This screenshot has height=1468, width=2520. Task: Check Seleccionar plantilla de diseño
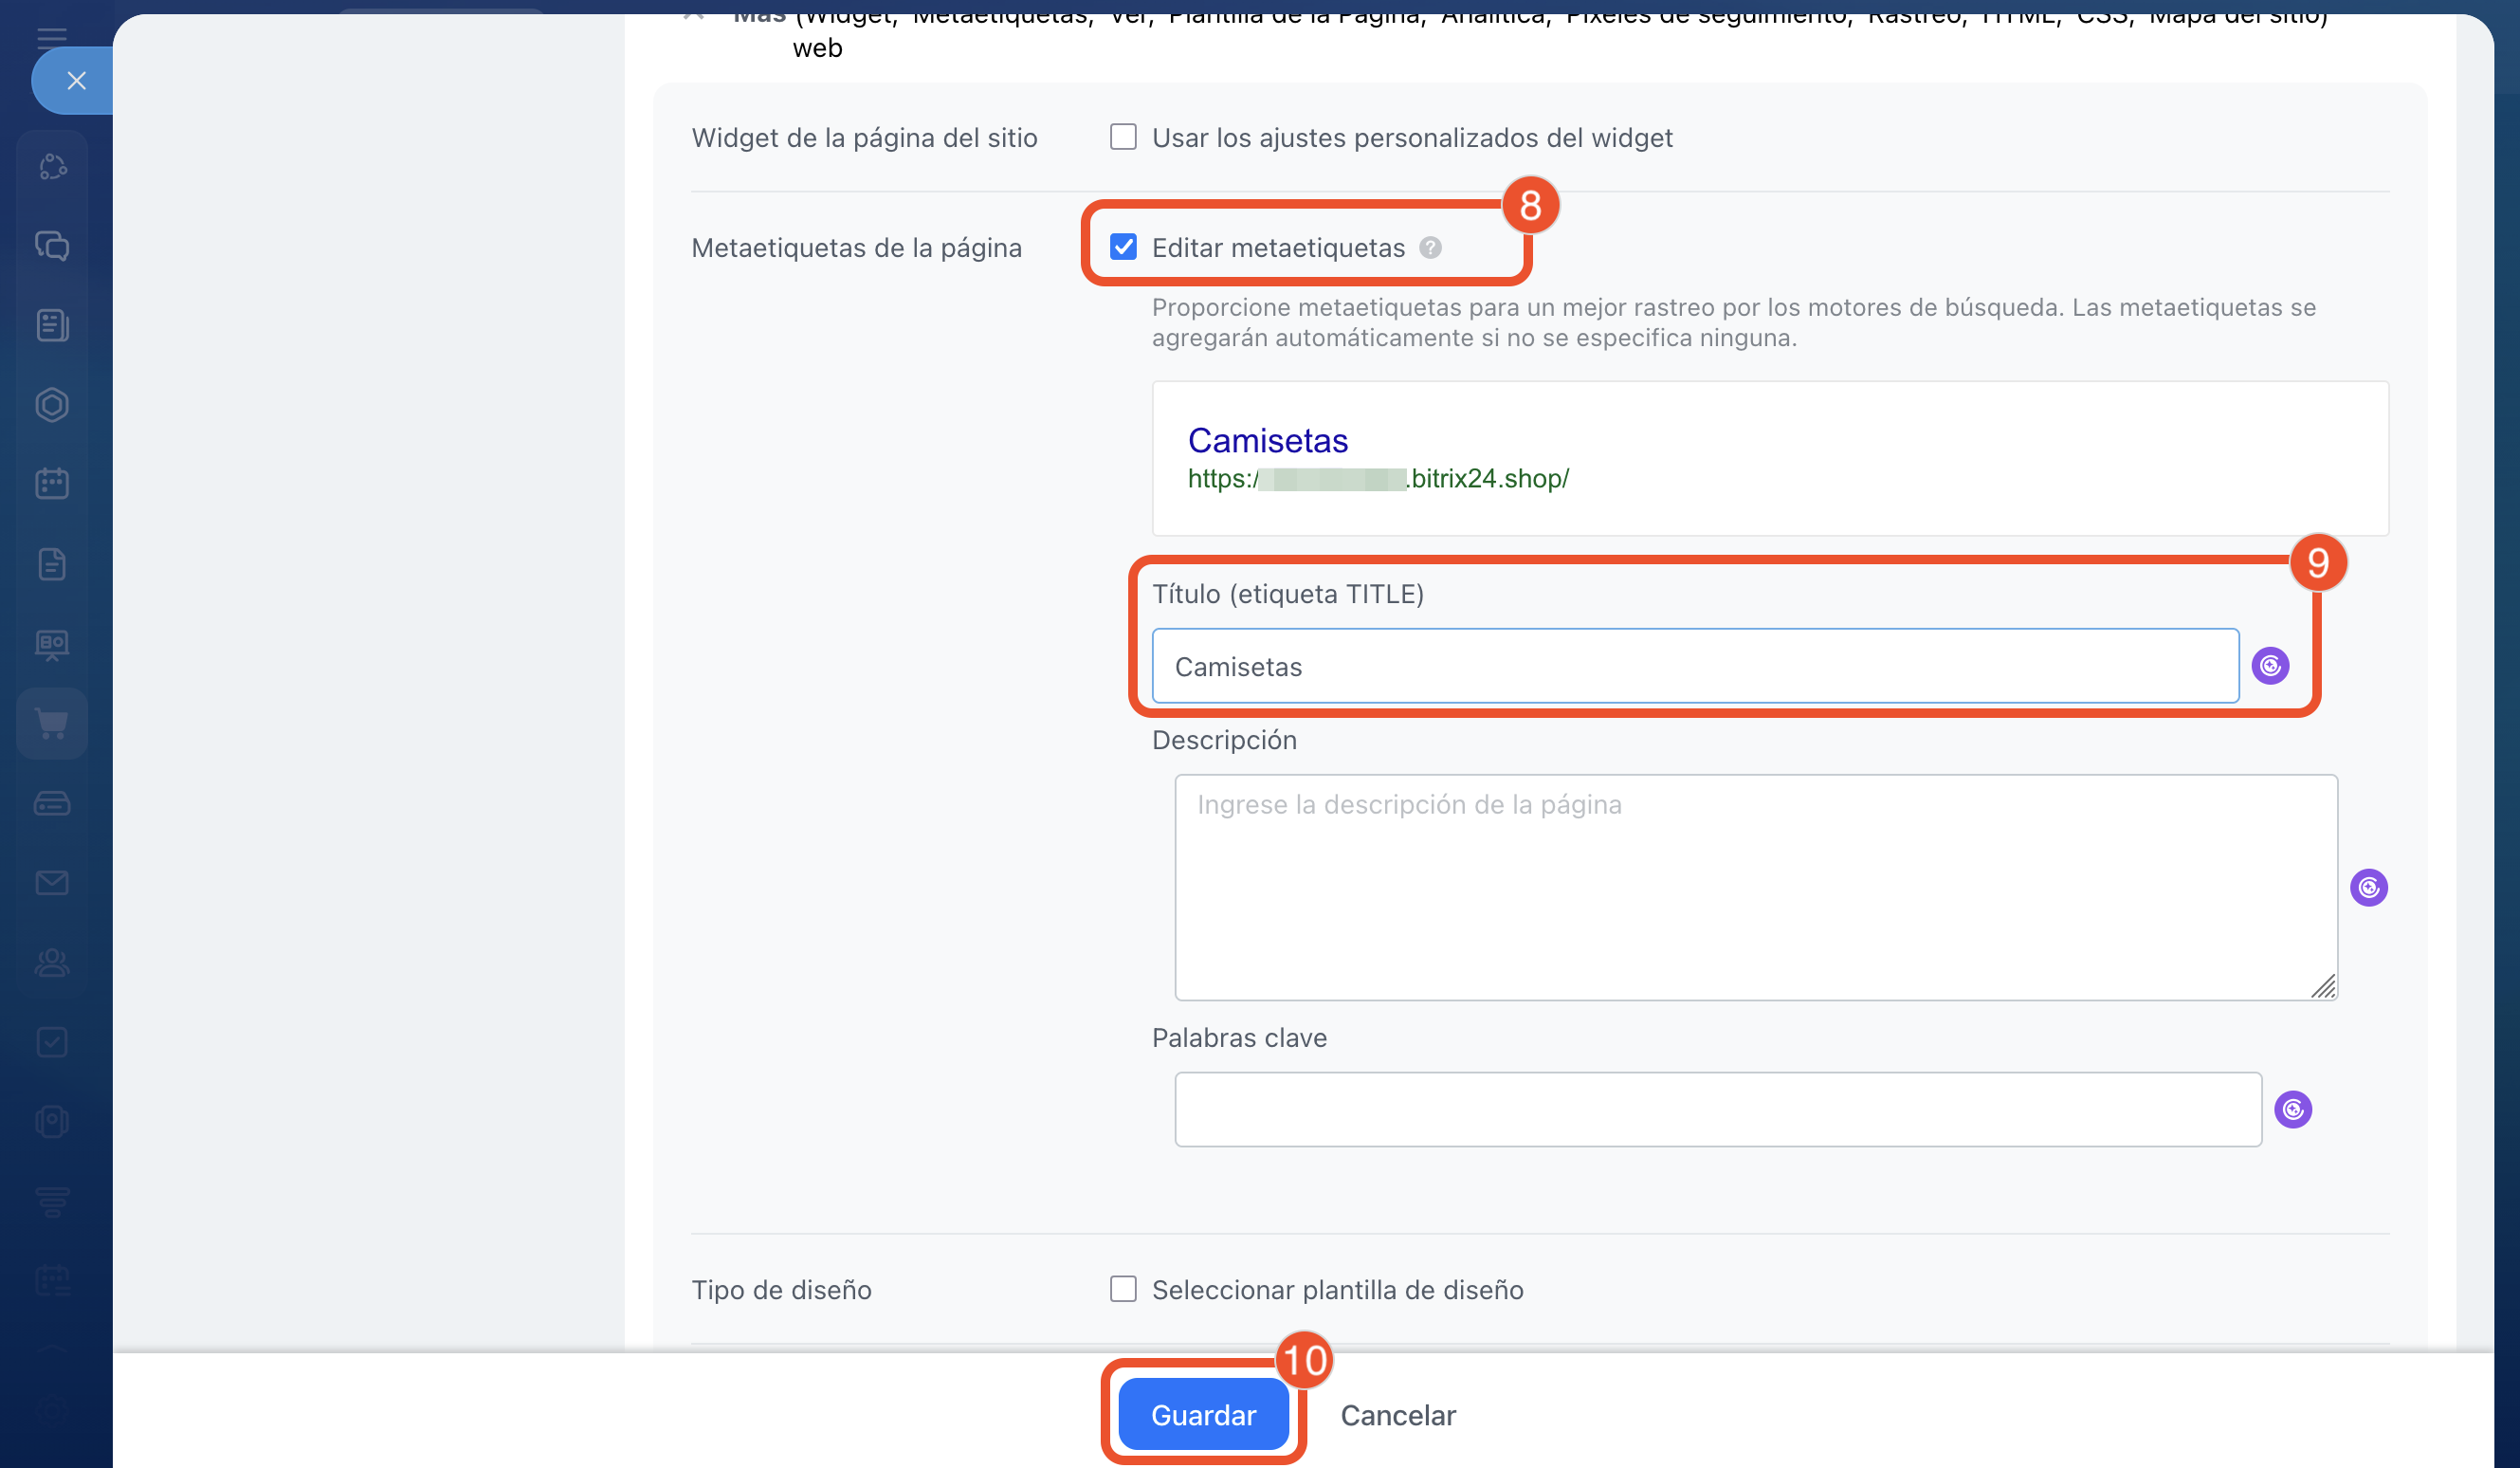(x=1123, y=1289)
